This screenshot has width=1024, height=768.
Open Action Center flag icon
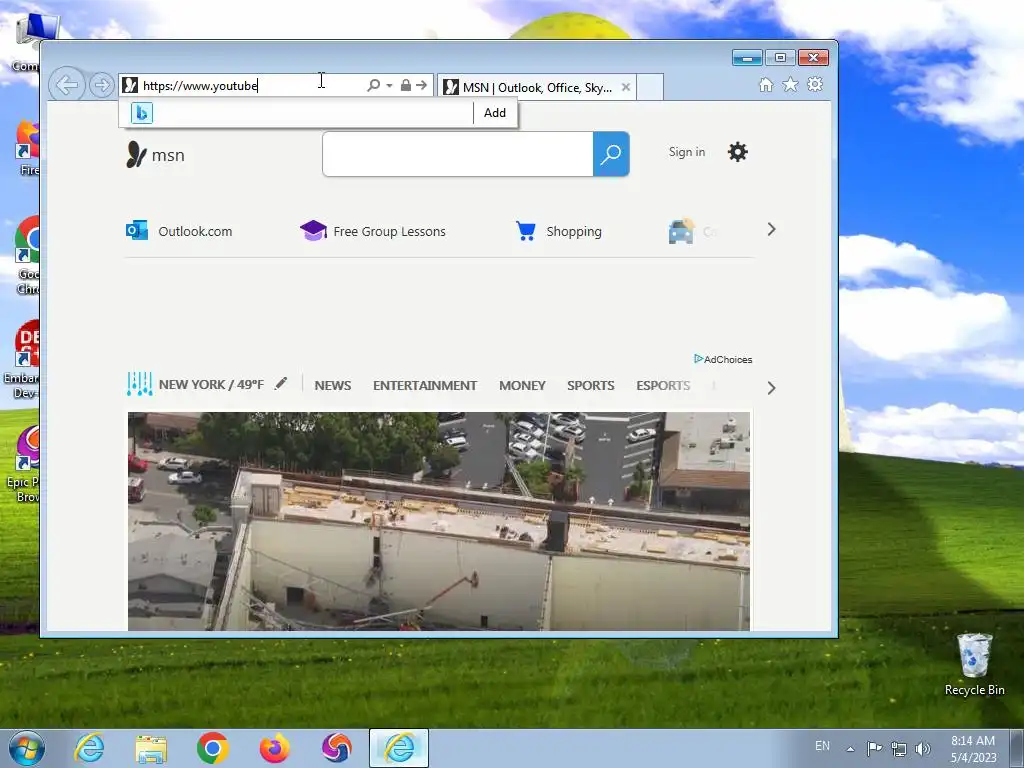874,748
